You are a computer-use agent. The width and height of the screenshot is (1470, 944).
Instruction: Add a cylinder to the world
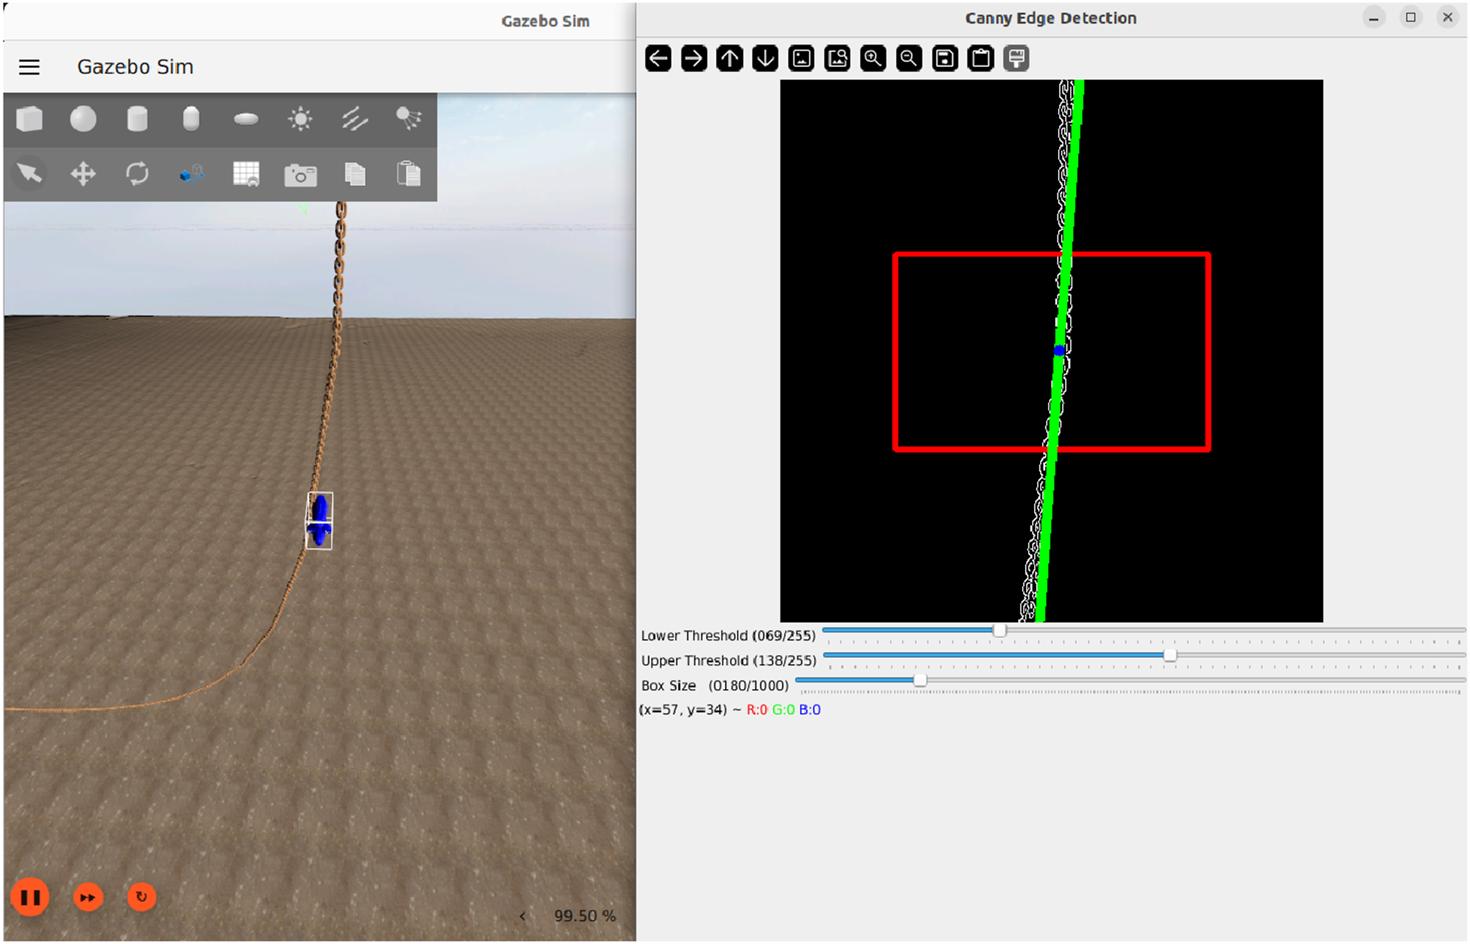tap(137, 120)
